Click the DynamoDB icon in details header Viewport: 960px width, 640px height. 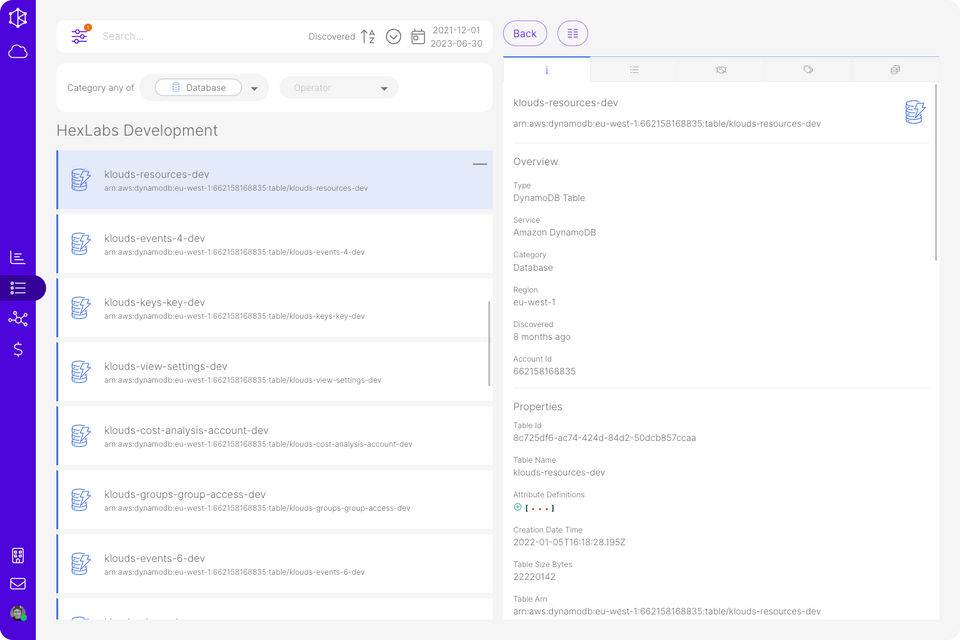click(x=915, y=112)
